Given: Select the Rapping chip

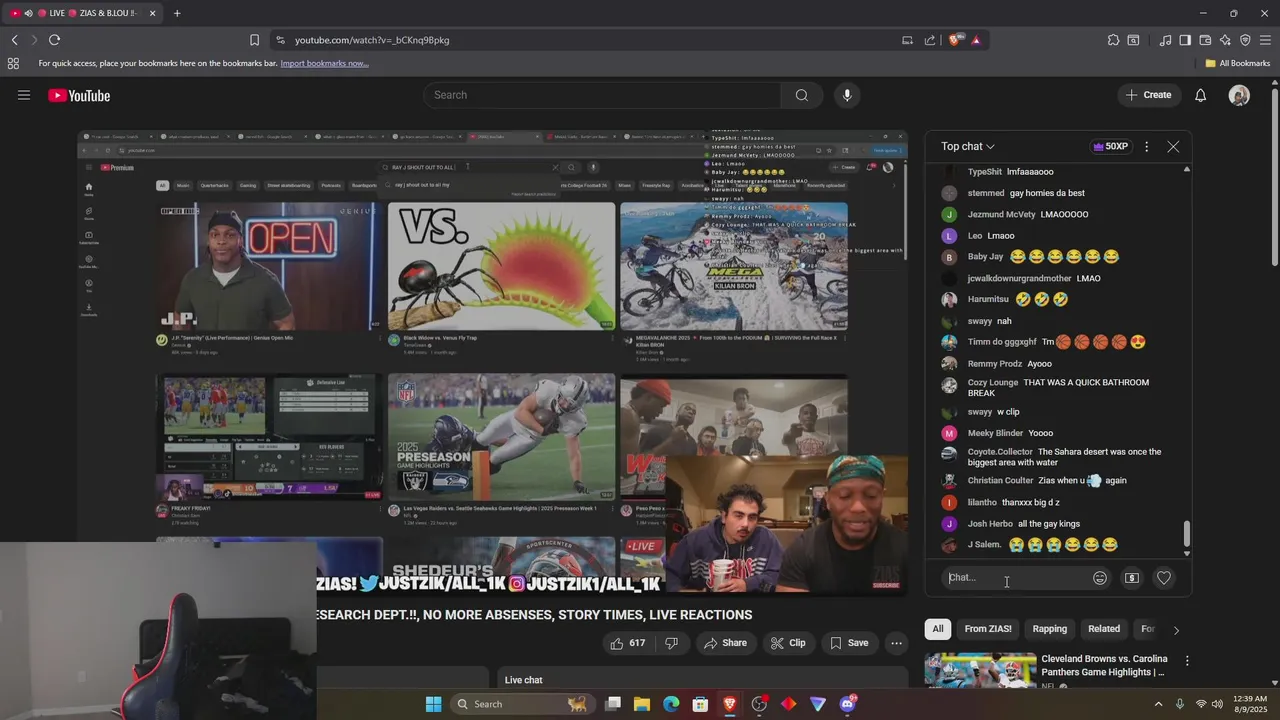Looking at the screenshot, I should [x=1049, y=629].
